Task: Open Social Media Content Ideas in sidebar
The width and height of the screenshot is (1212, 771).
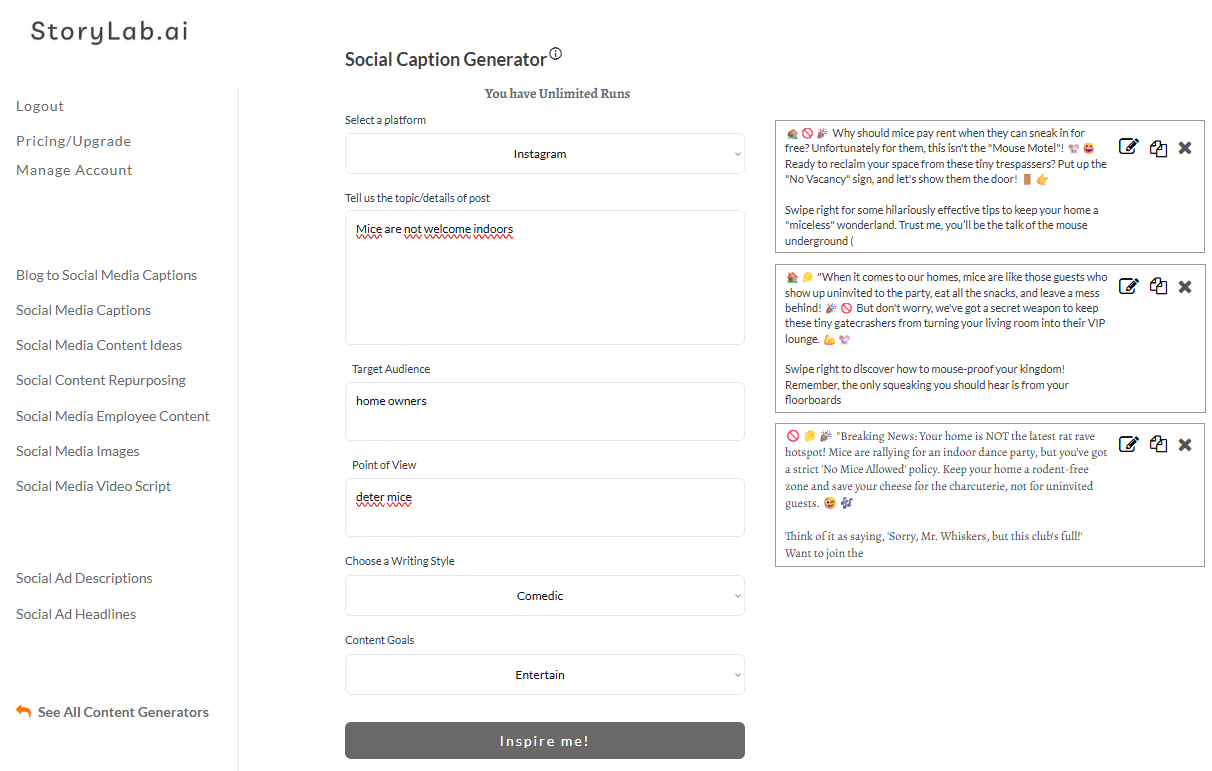Action: pyautogui.click(x=99, y=345)
